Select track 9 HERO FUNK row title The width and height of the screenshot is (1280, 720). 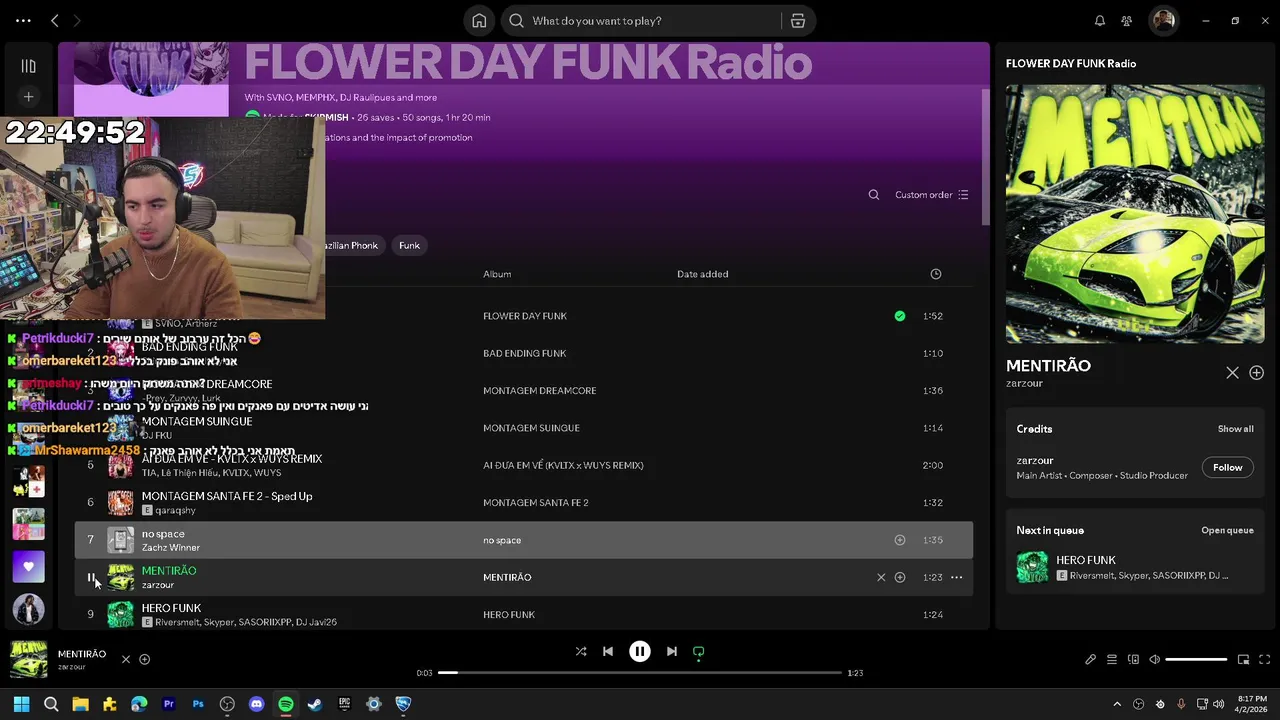coord(171,608)
